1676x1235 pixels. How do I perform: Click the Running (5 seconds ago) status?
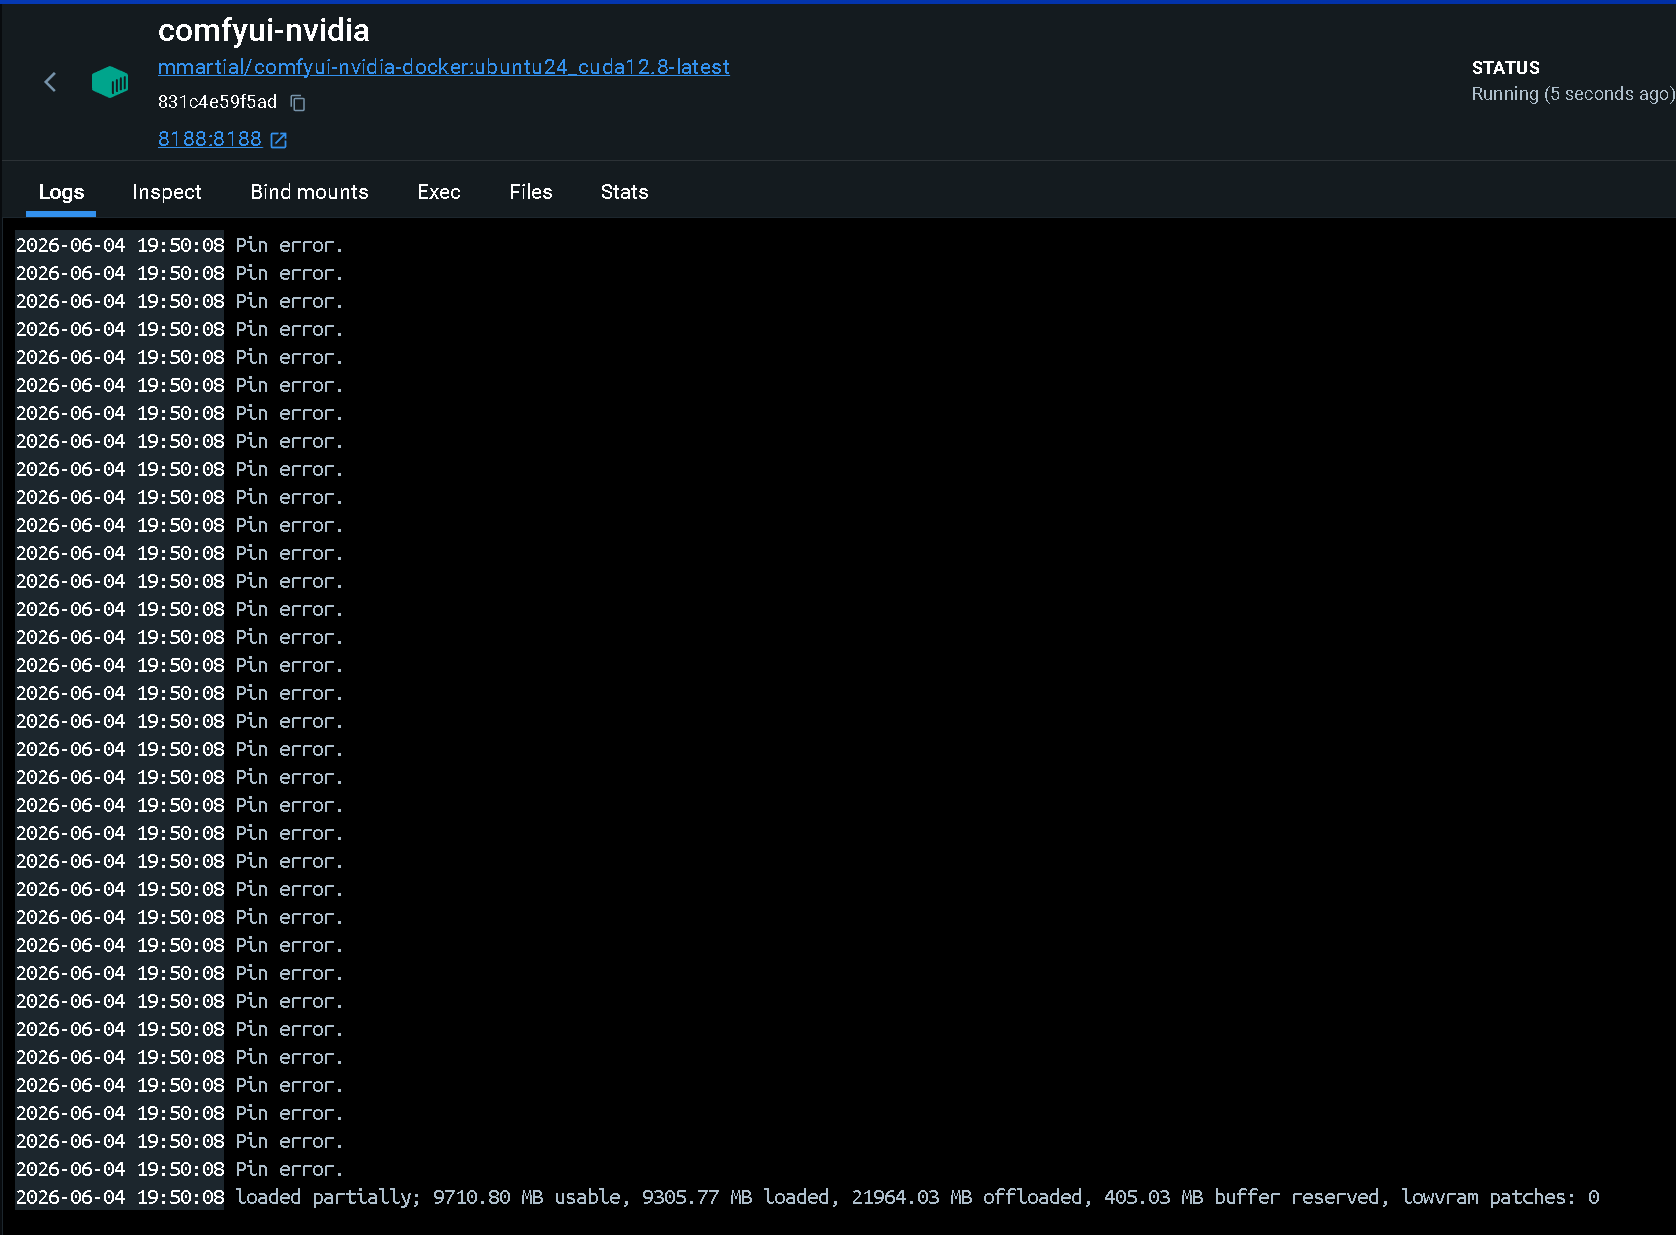pyautogui.click(x=1573, y=94)
